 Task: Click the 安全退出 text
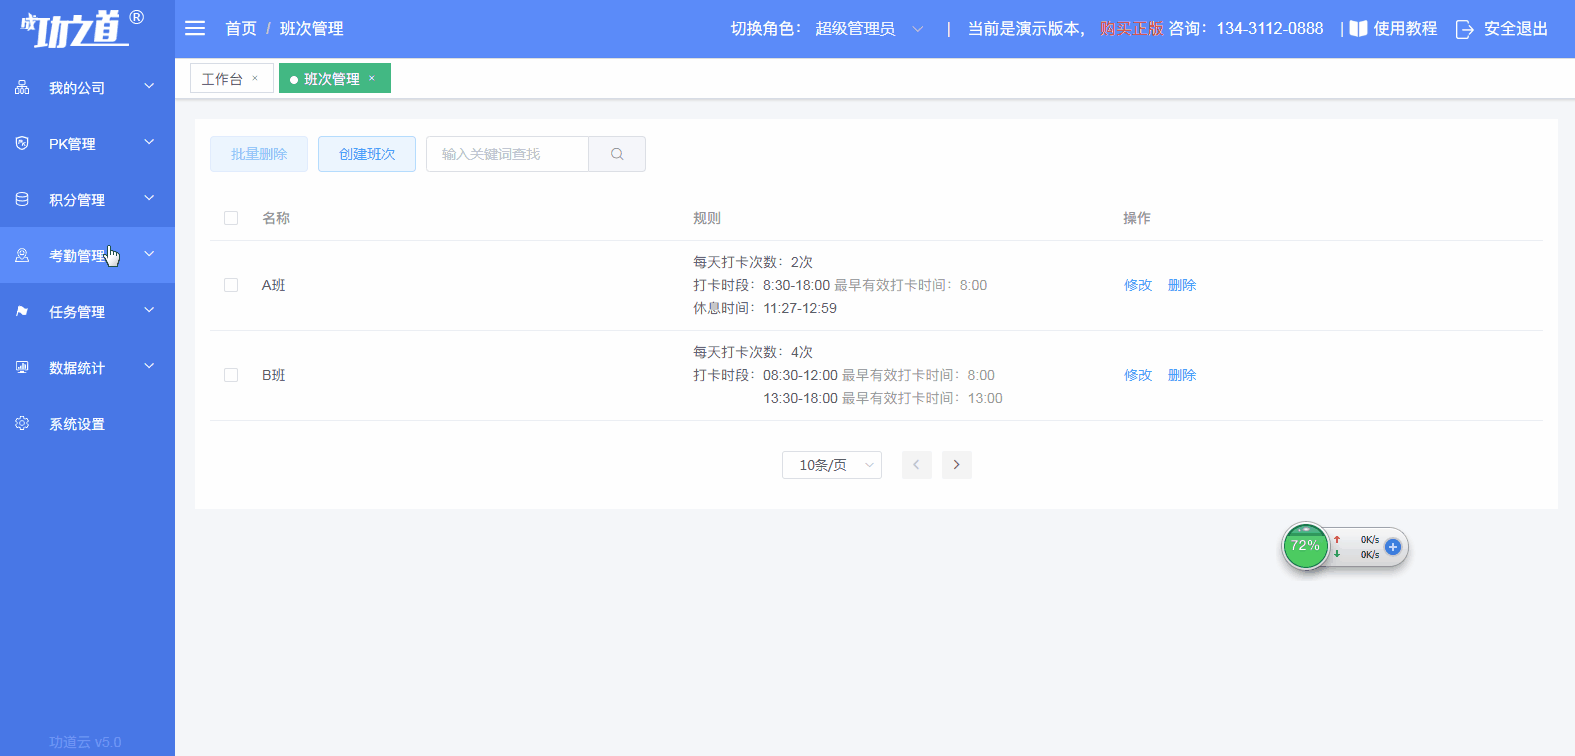(1516, 29)
